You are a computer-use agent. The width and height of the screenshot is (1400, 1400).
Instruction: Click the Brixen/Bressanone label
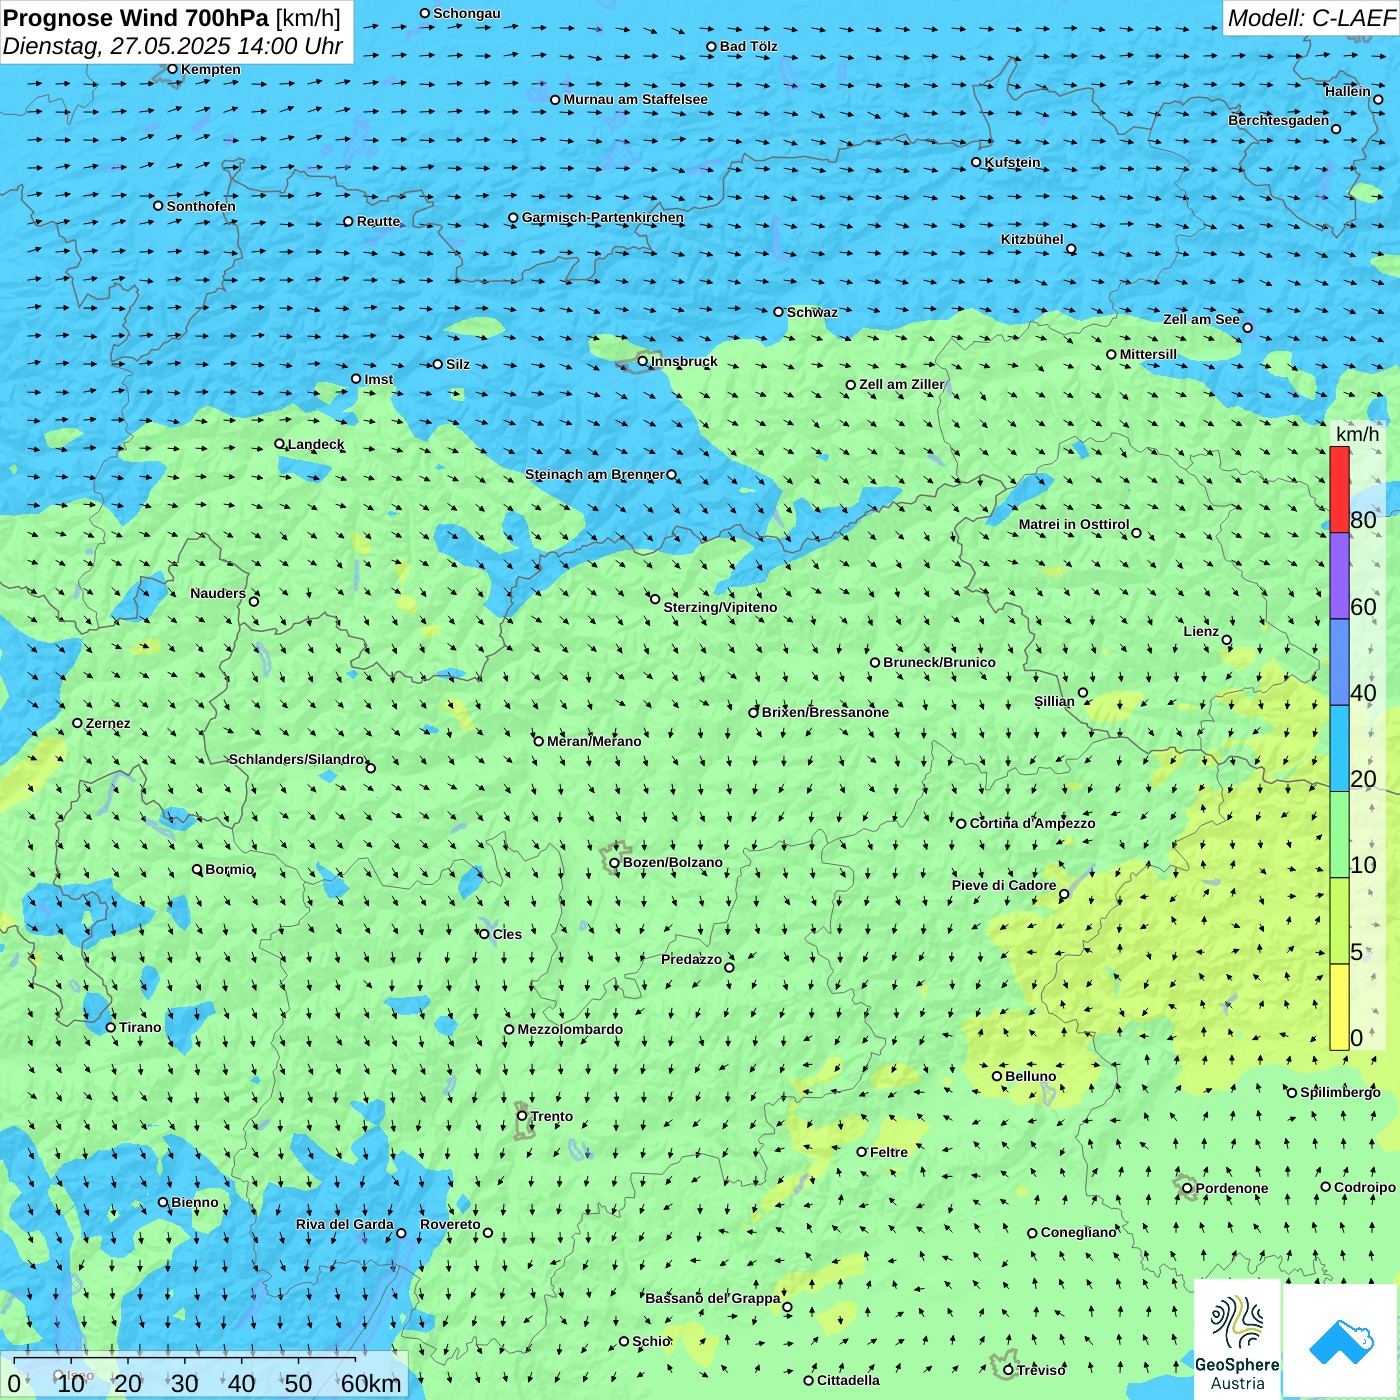click(x=825, y=712)
